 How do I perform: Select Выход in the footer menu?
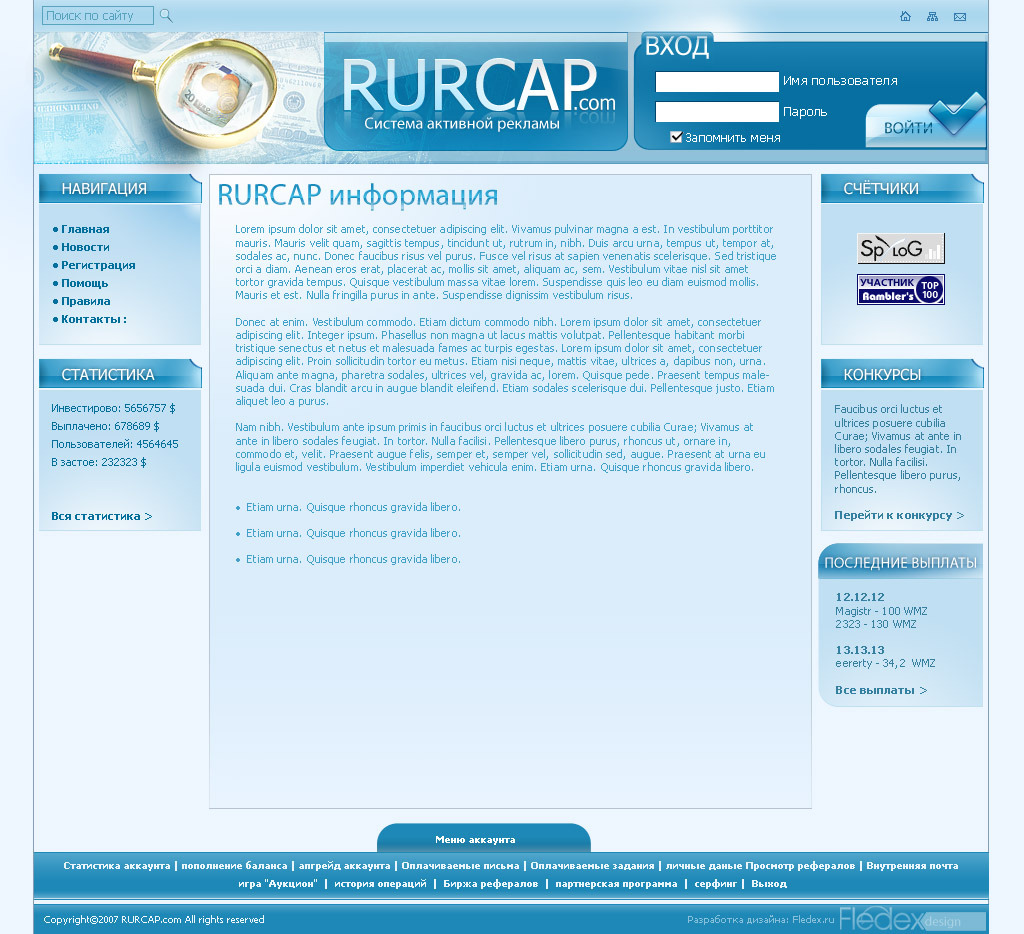772,883
